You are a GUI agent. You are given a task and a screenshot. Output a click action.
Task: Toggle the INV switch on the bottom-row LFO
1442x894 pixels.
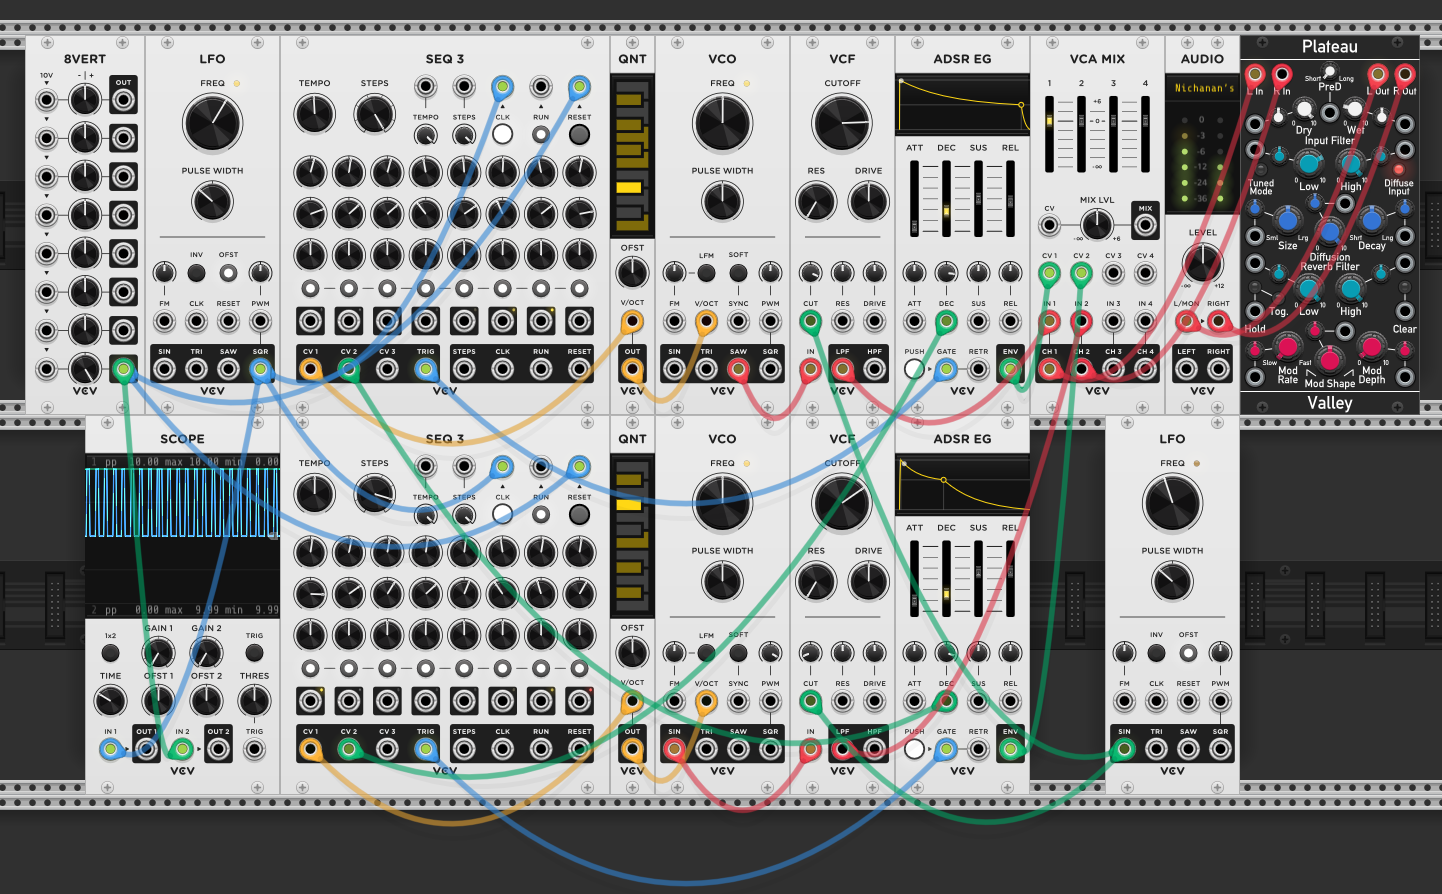(1156, 653)
